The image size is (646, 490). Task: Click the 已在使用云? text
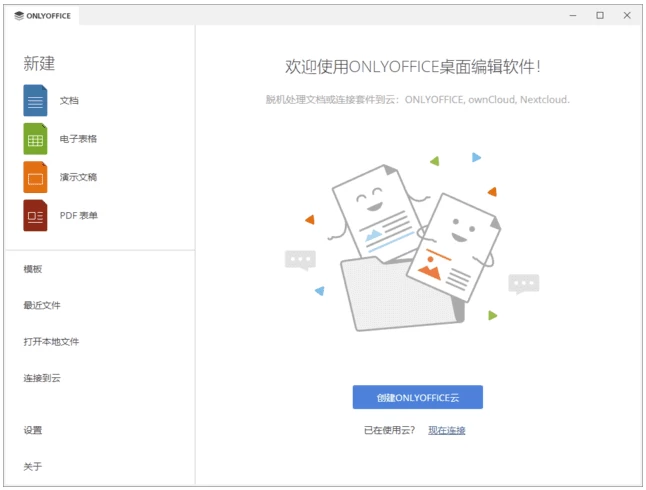[389, 430]
